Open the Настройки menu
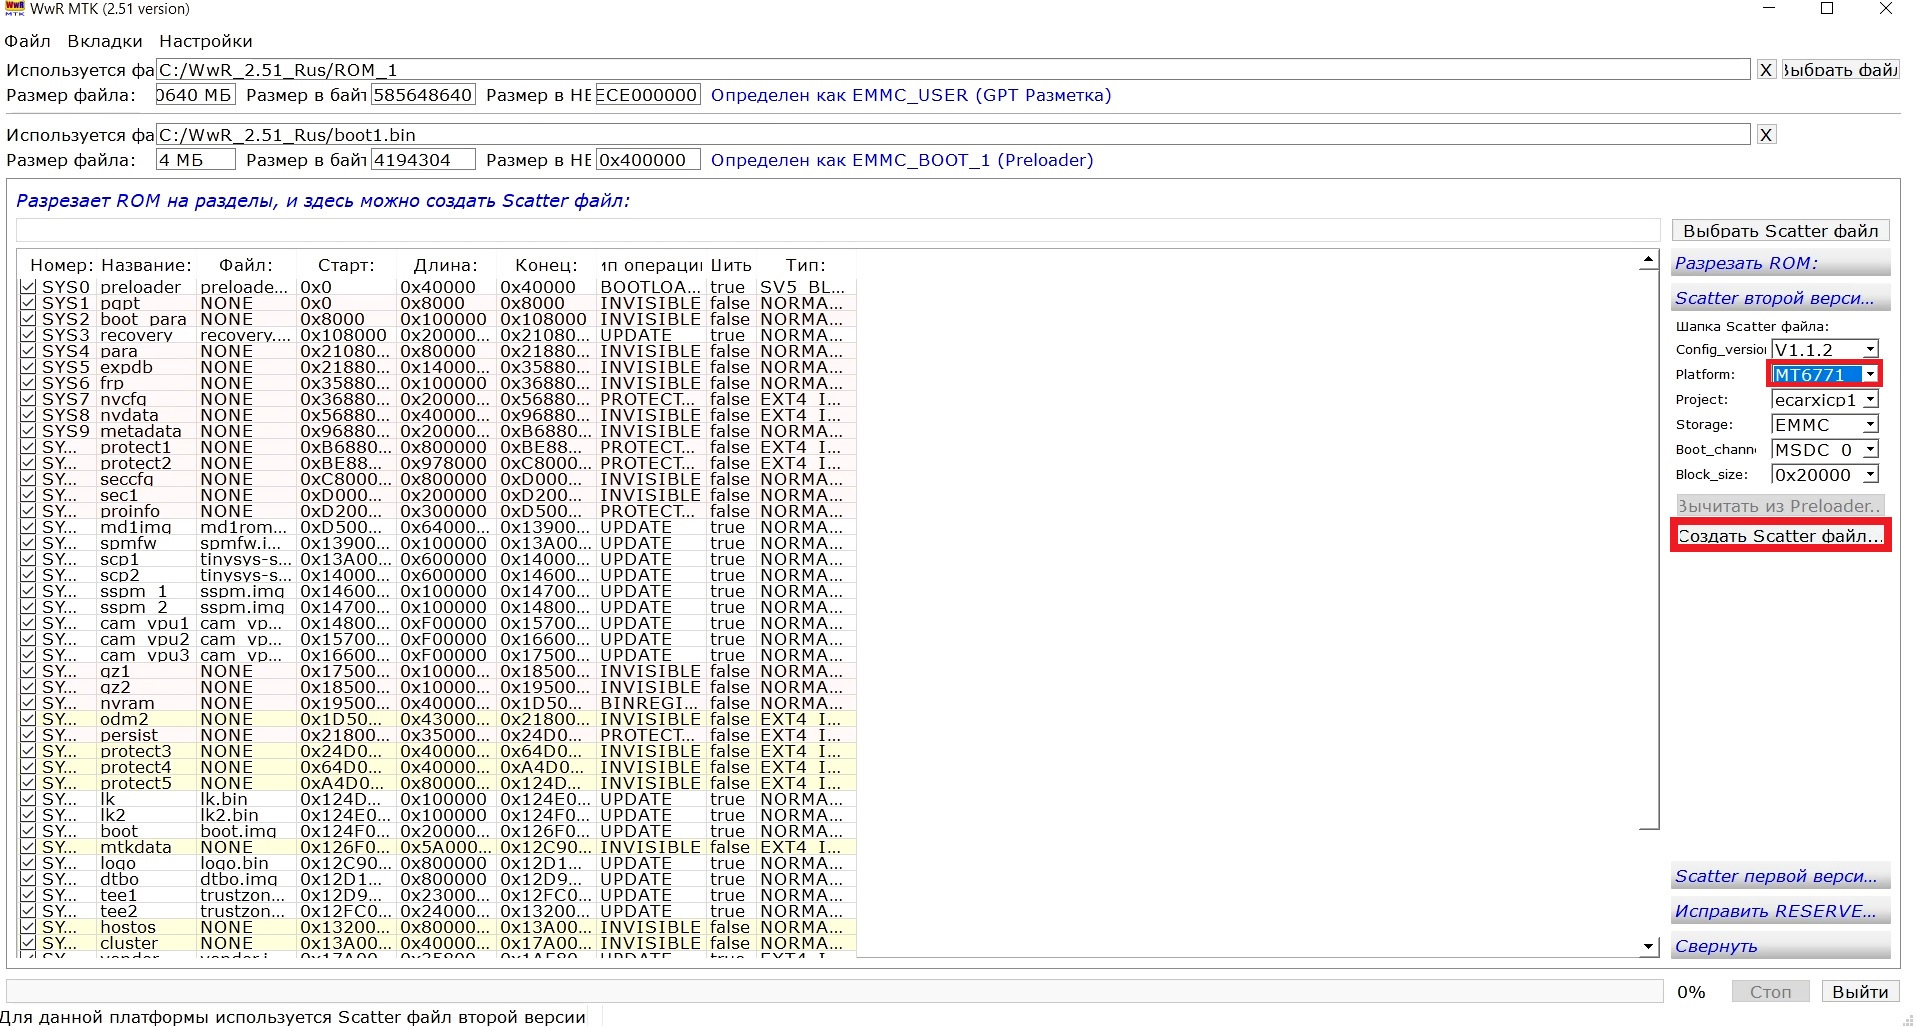Image resolution: width=1916 pixels, height=1027 pixels. tap(206, 41)
